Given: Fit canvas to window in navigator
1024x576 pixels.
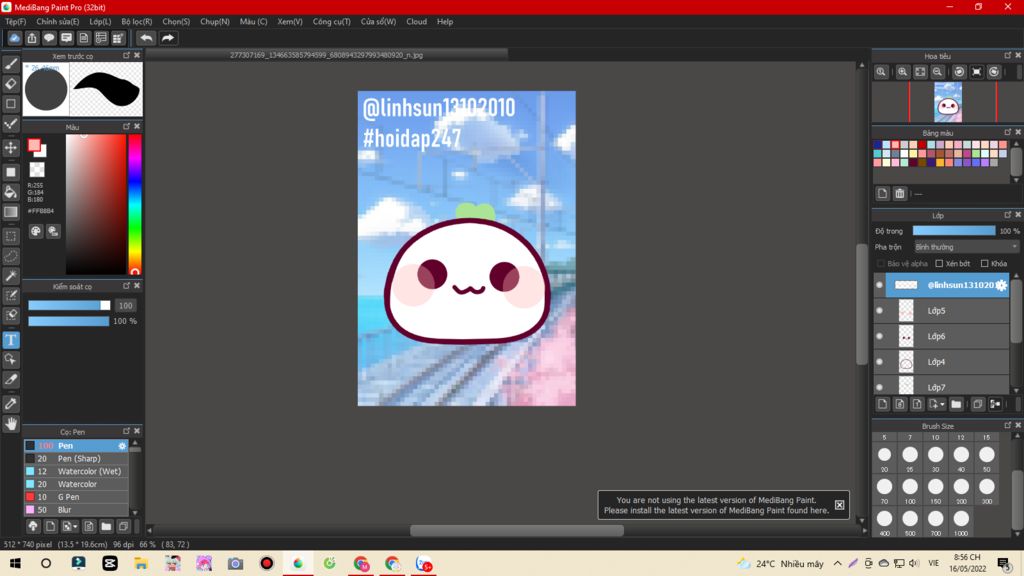Looking at the screenshot, I should click(x=920, y=72).
